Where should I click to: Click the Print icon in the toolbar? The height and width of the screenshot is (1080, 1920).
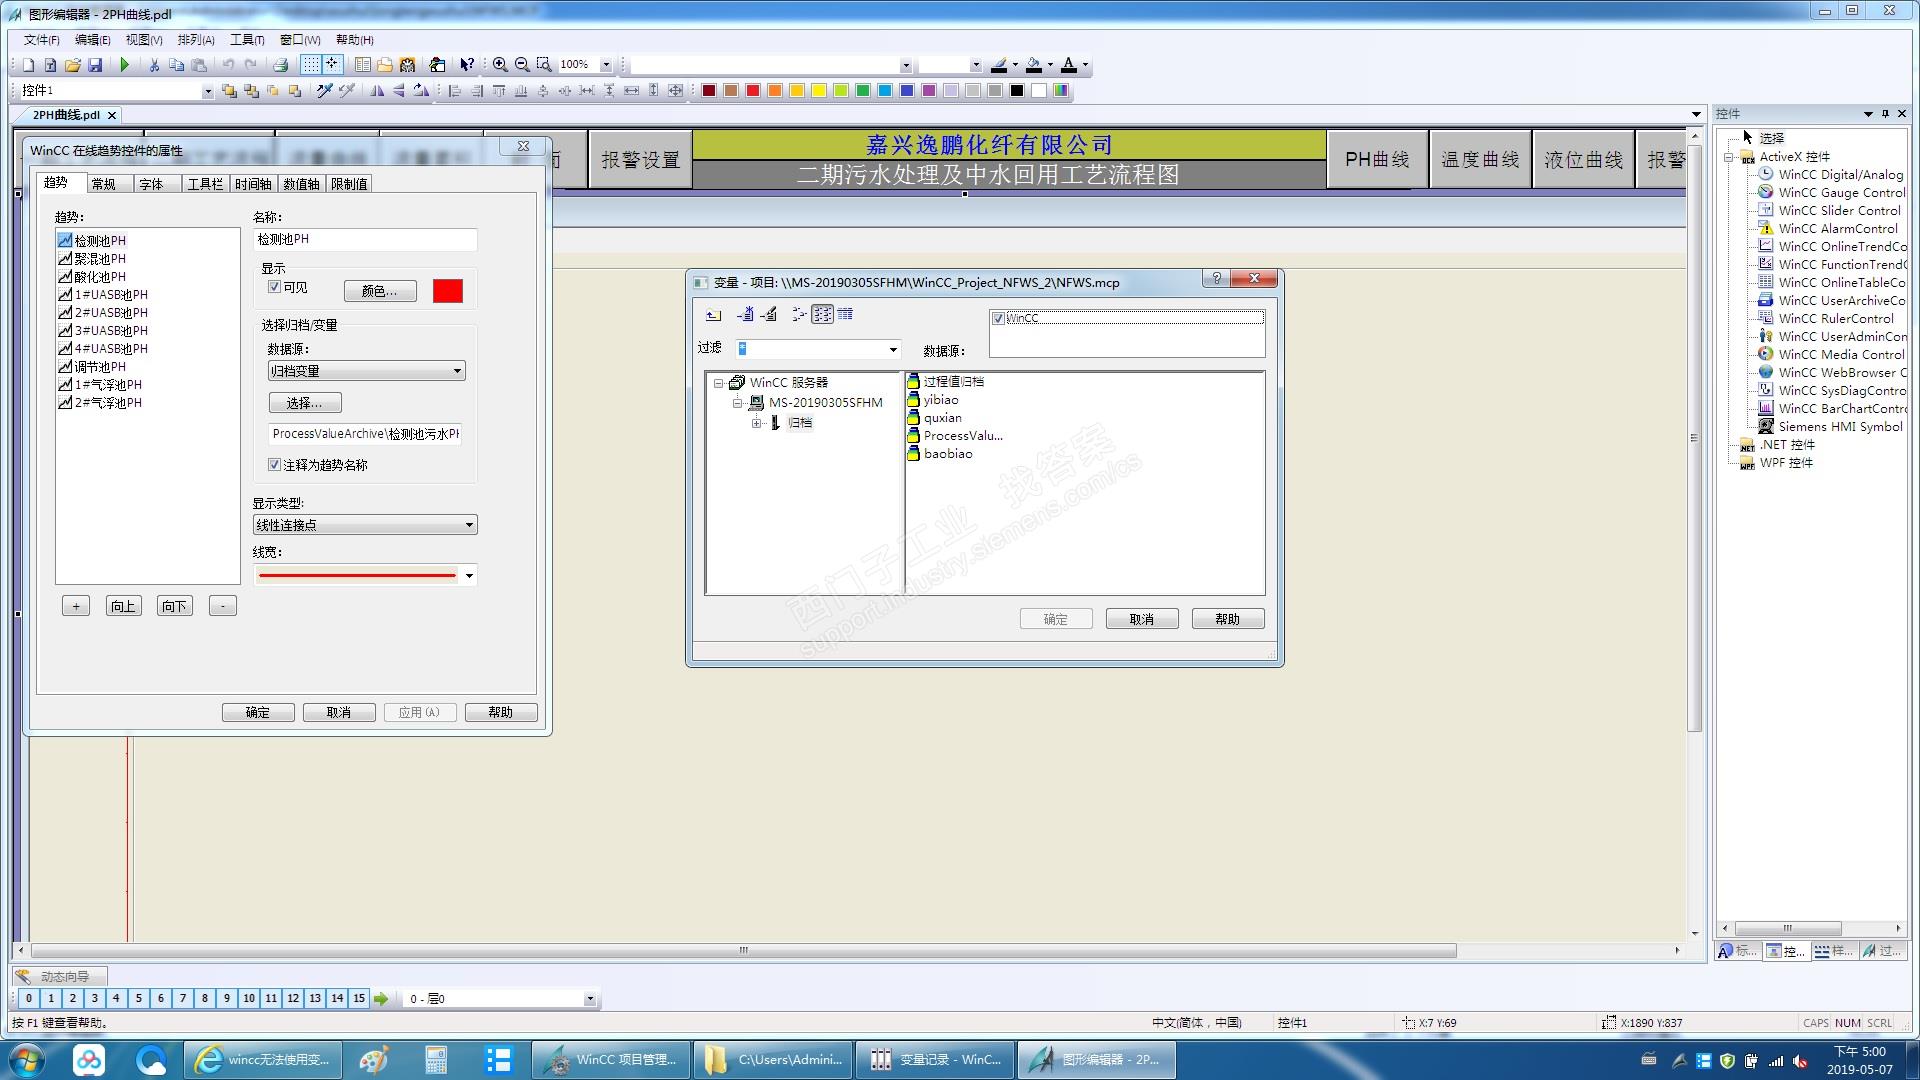pos(281,65)
